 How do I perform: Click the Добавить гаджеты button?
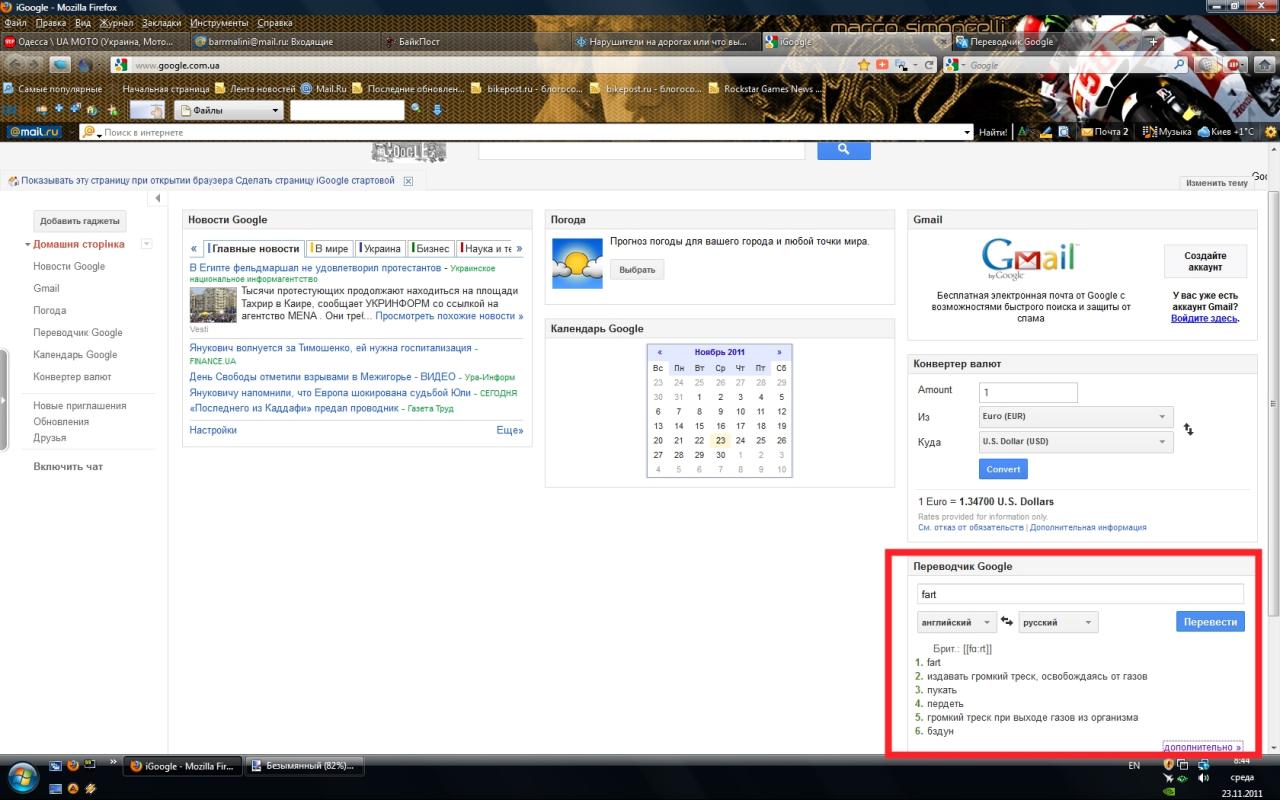79,221
